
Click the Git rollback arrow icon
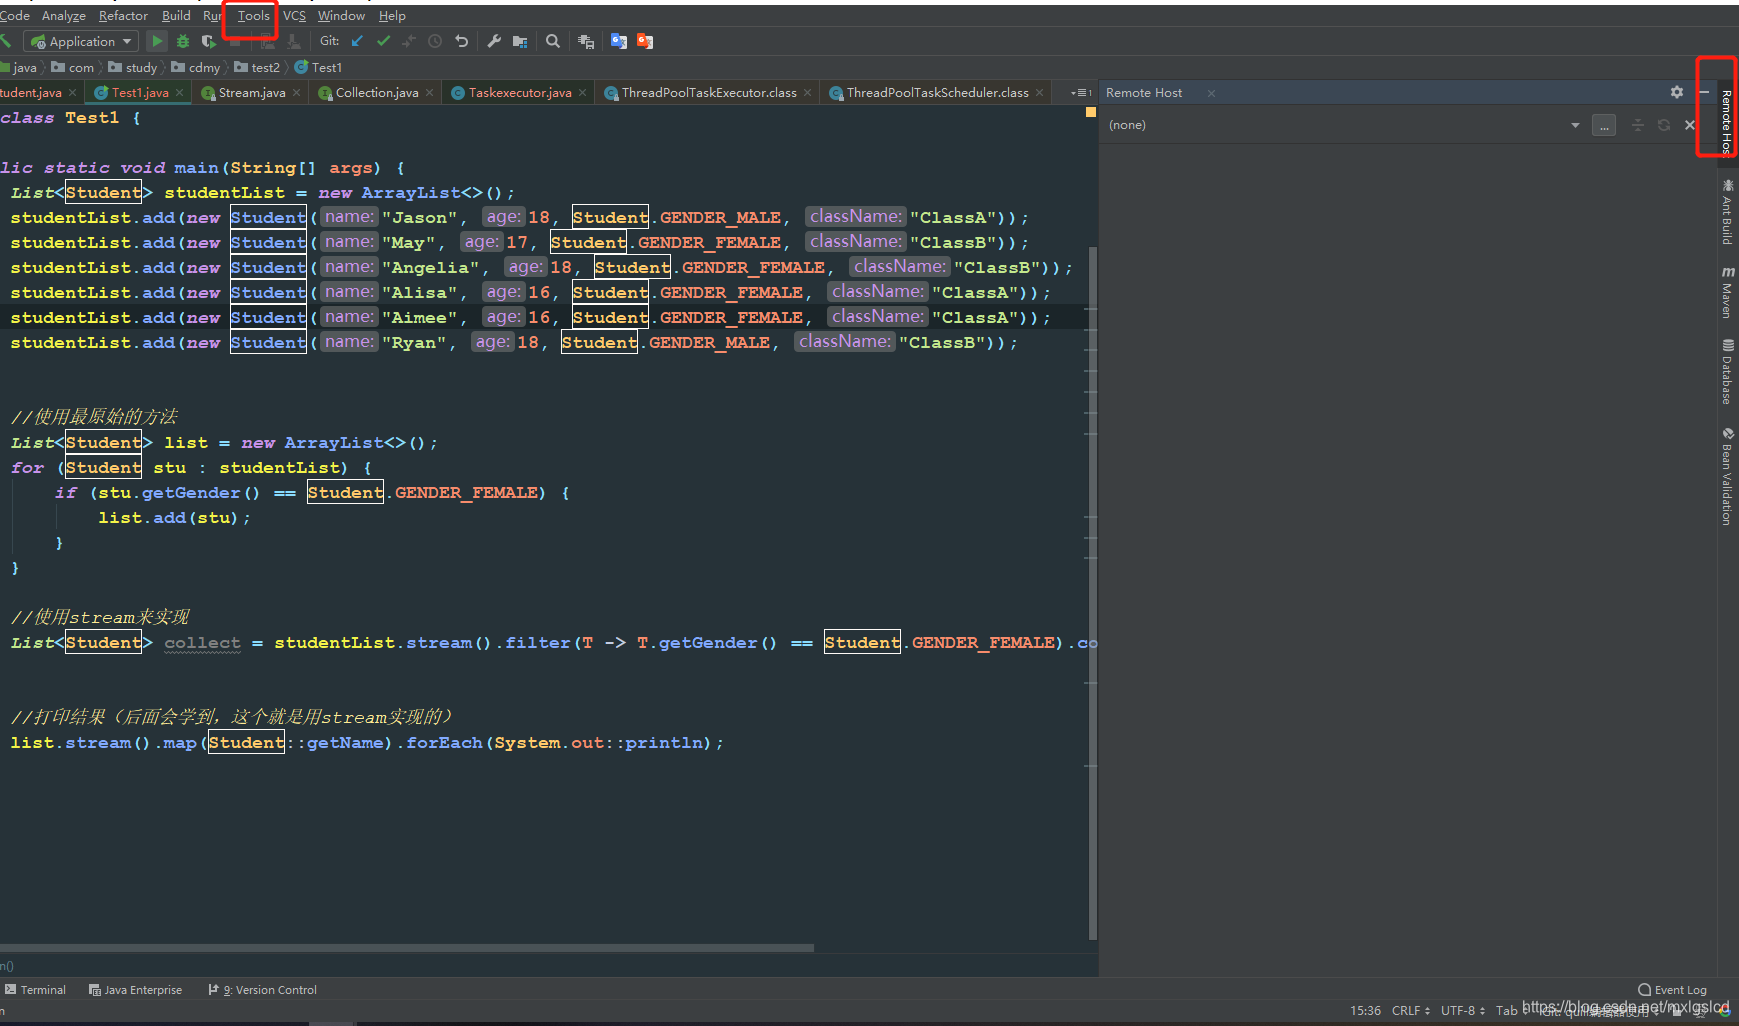[461, 41]
